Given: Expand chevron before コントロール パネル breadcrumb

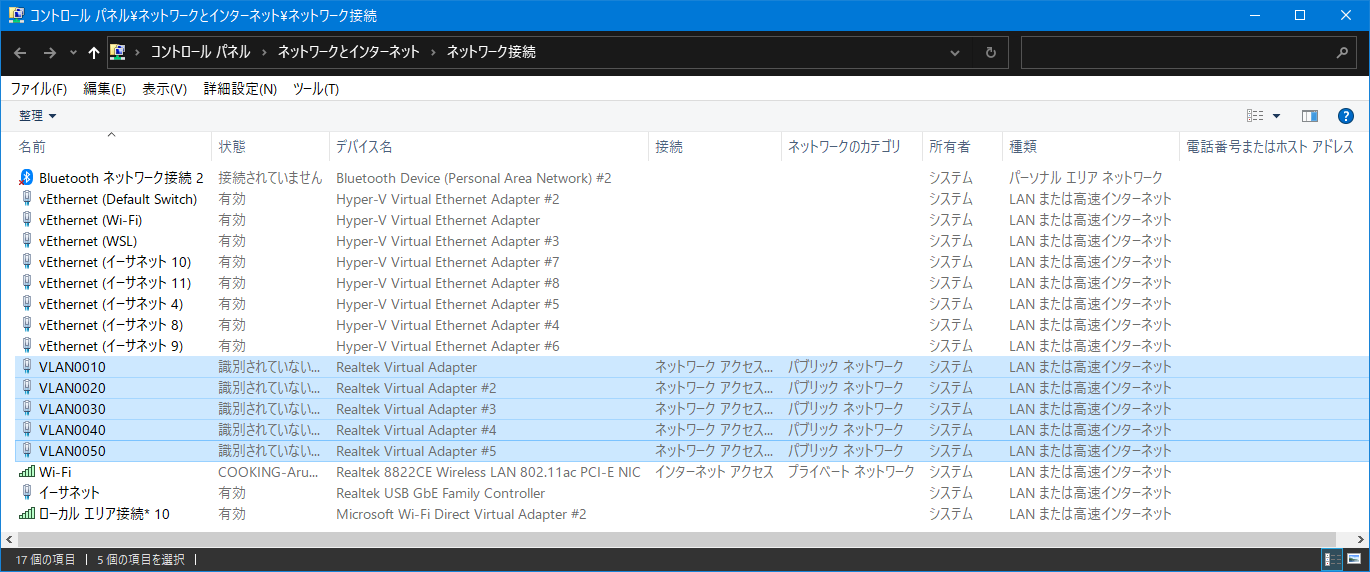Looking at the screenshot, I should click(137, 52).
